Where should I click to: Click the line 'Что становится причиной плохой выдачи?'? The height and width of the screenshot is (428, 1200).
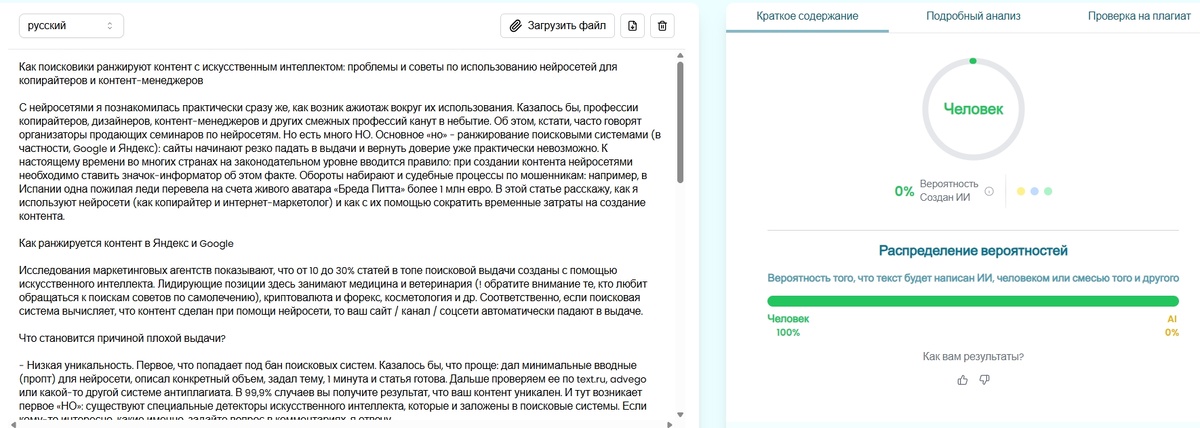tap(122, 338)
